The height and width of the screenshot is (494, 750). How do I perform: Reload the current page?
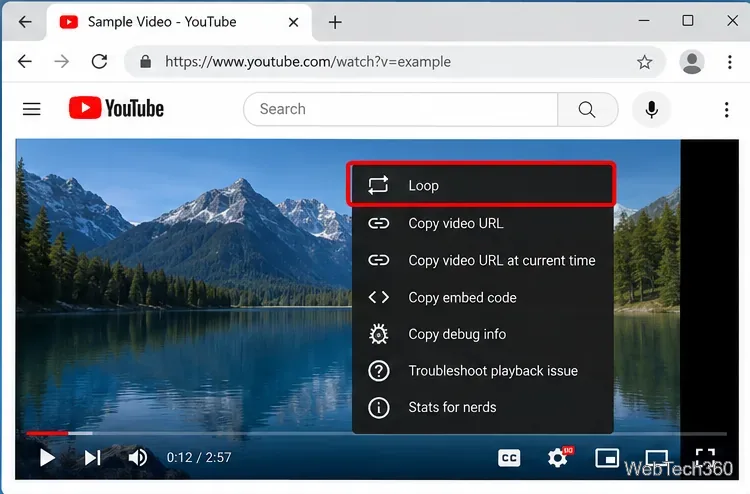99,61
